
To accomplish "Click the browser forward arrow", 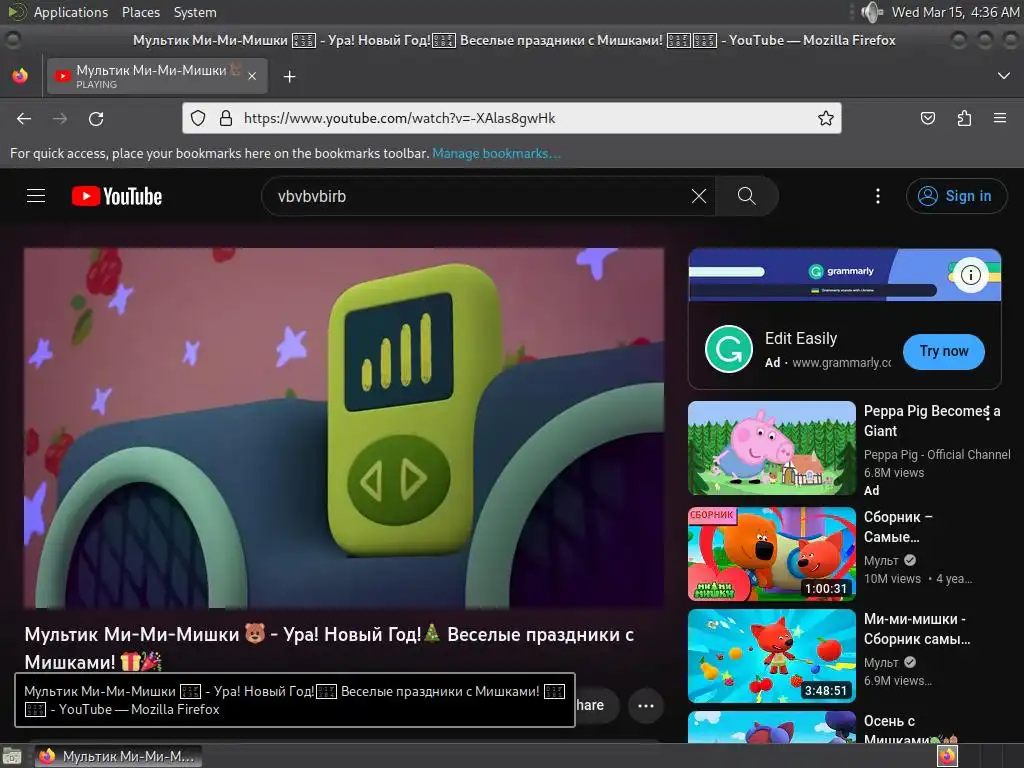I will [x=60, y=119].
